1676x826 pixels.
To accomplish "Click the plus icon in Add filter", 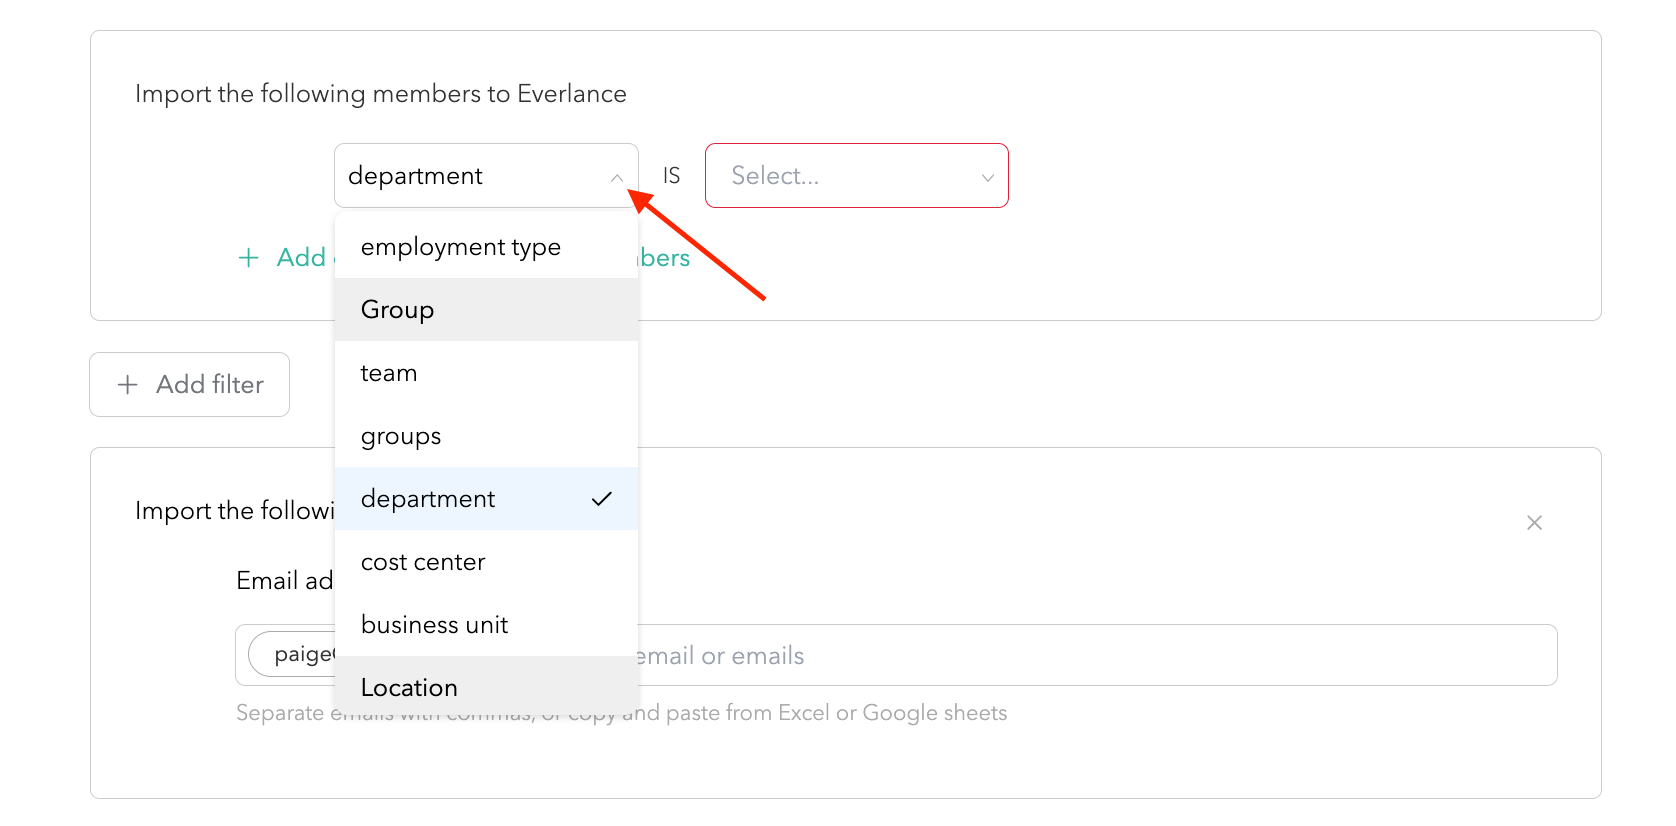I will click(127, 385).
